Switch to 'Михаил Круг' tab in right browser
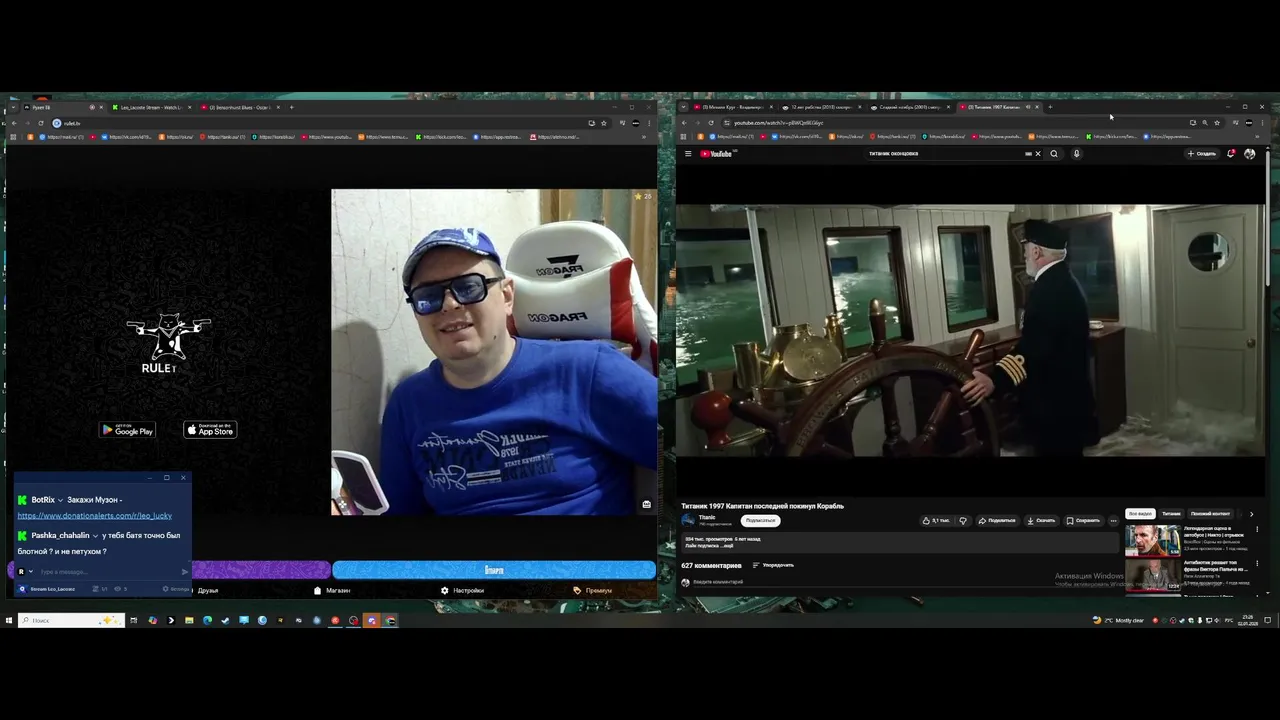This screenshot has height=720, width=1280. [x=733, y=107]
